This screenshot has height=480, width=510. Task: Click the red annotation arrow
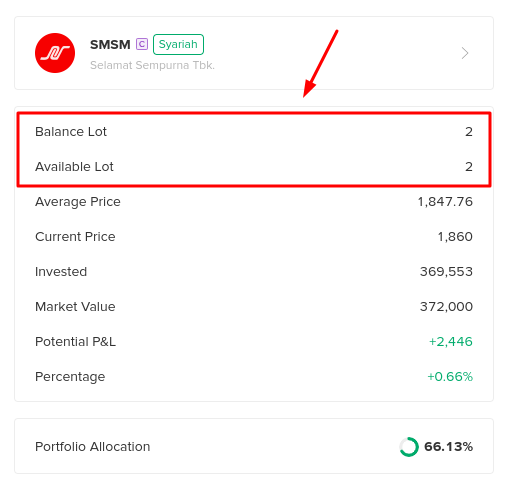(x=320, y=63)
